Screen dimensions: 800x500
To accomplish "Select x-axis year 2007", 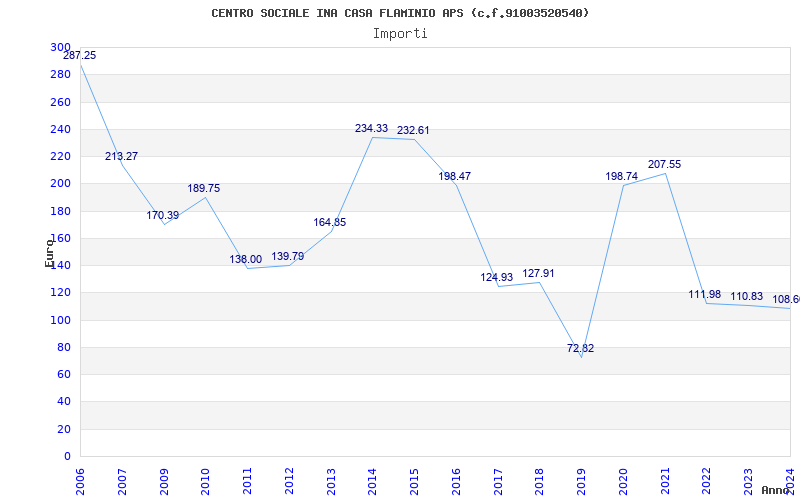I will coord(122,482).
